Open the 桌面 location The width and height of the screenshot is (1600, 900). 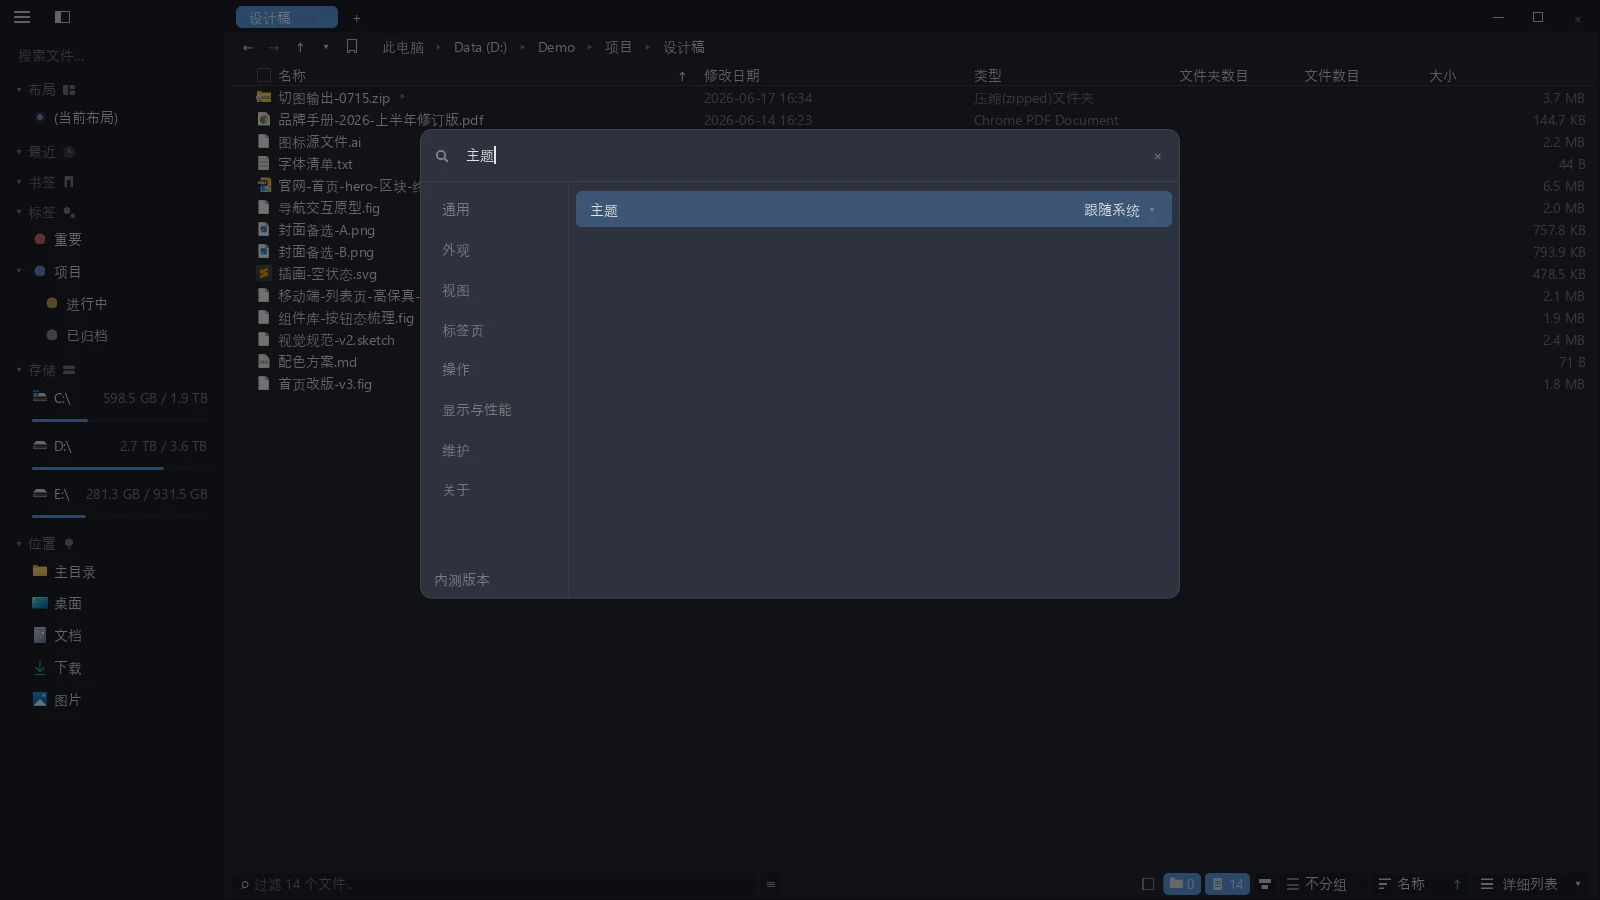(68, 604)
